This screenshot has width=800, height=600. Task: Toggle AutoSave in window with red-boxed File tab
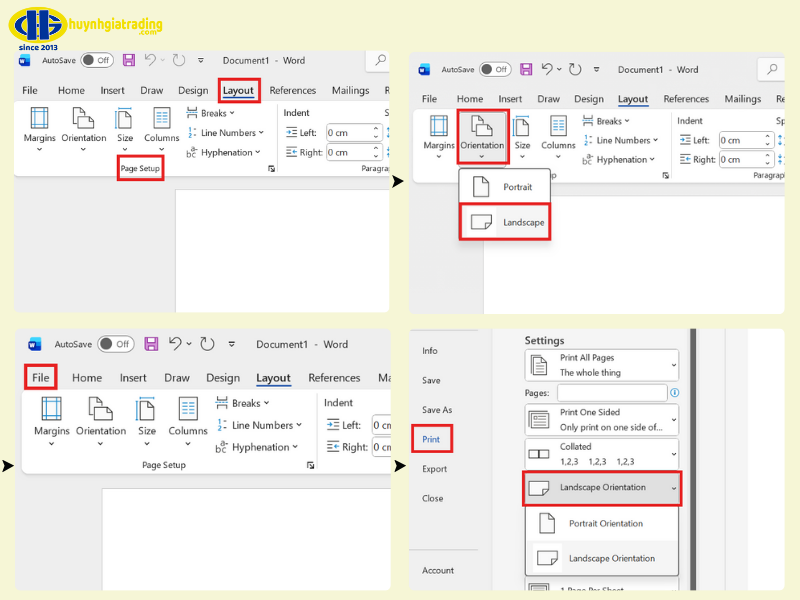pos(116,344)
